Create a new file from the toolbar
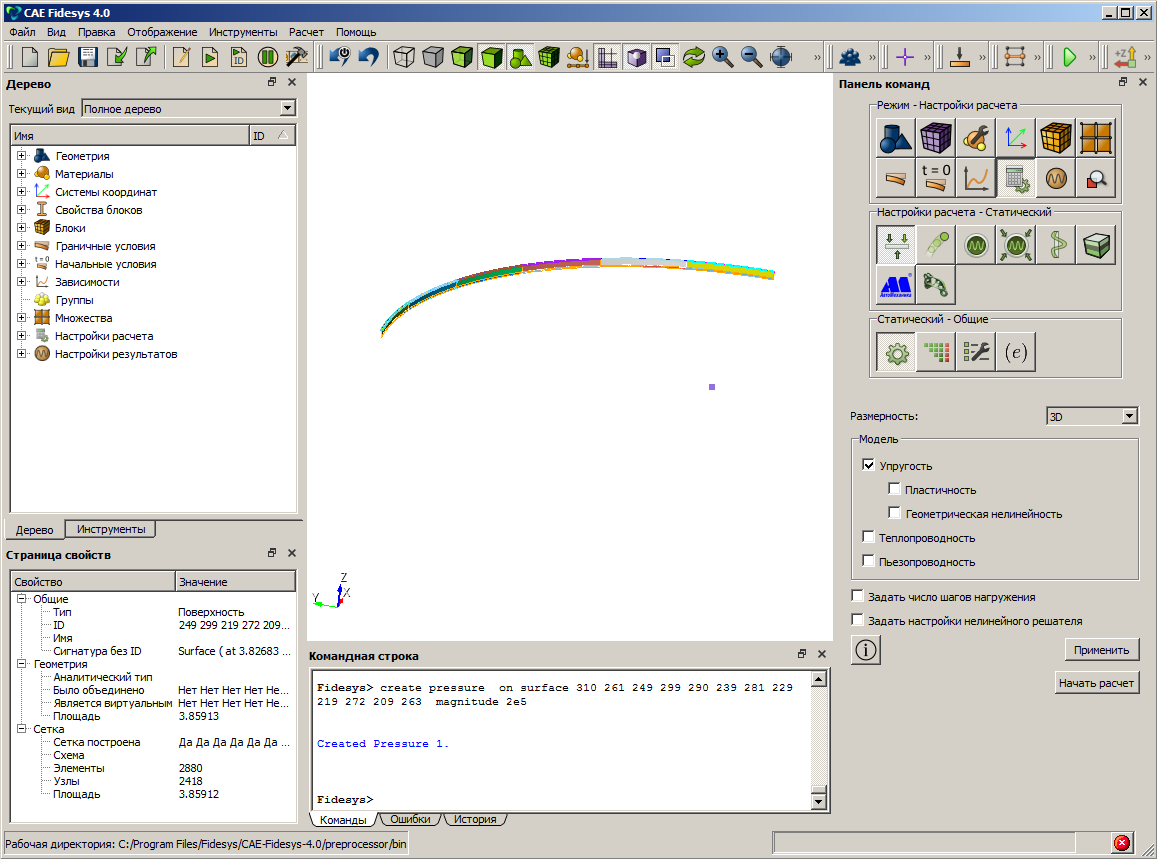The width and height of the screenshot is (1157, 859). click(x=30, y=57)
